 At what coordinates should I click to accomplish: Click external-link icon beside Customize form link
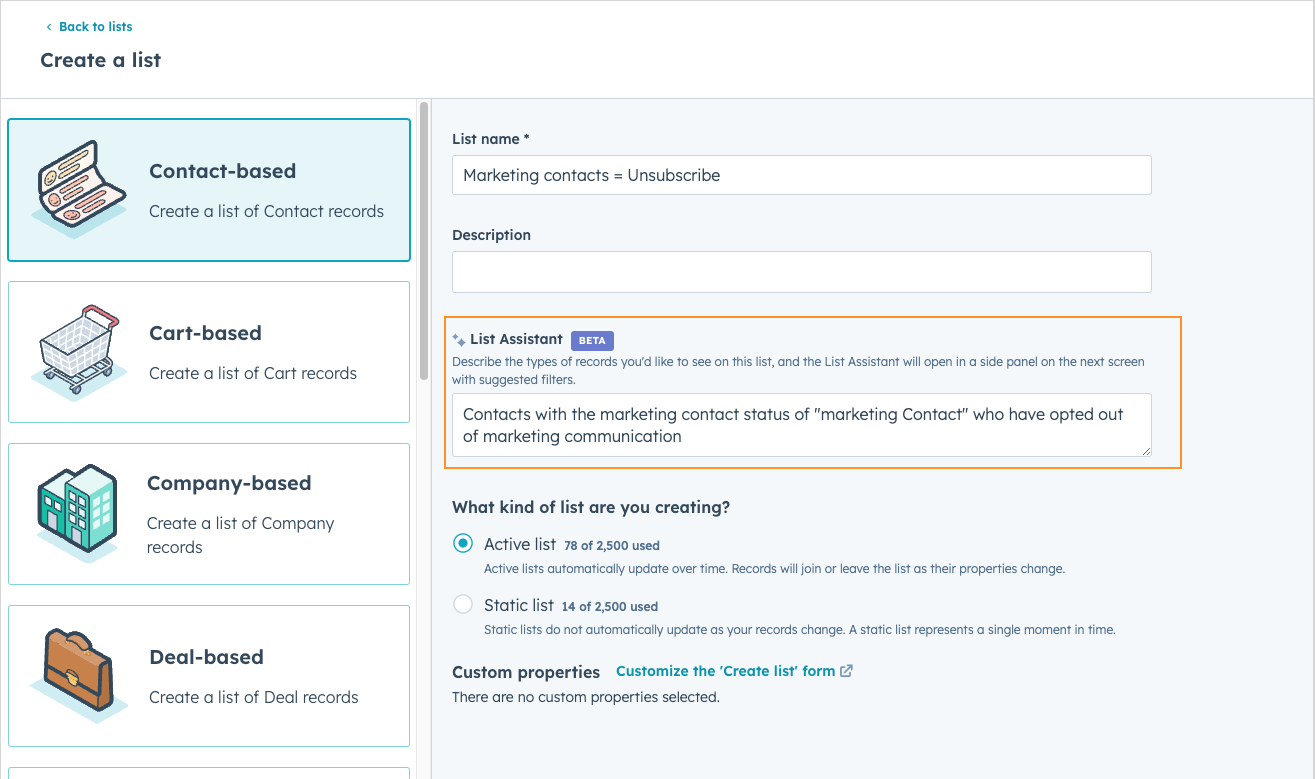pyautogui.click(x=846, y=671)
